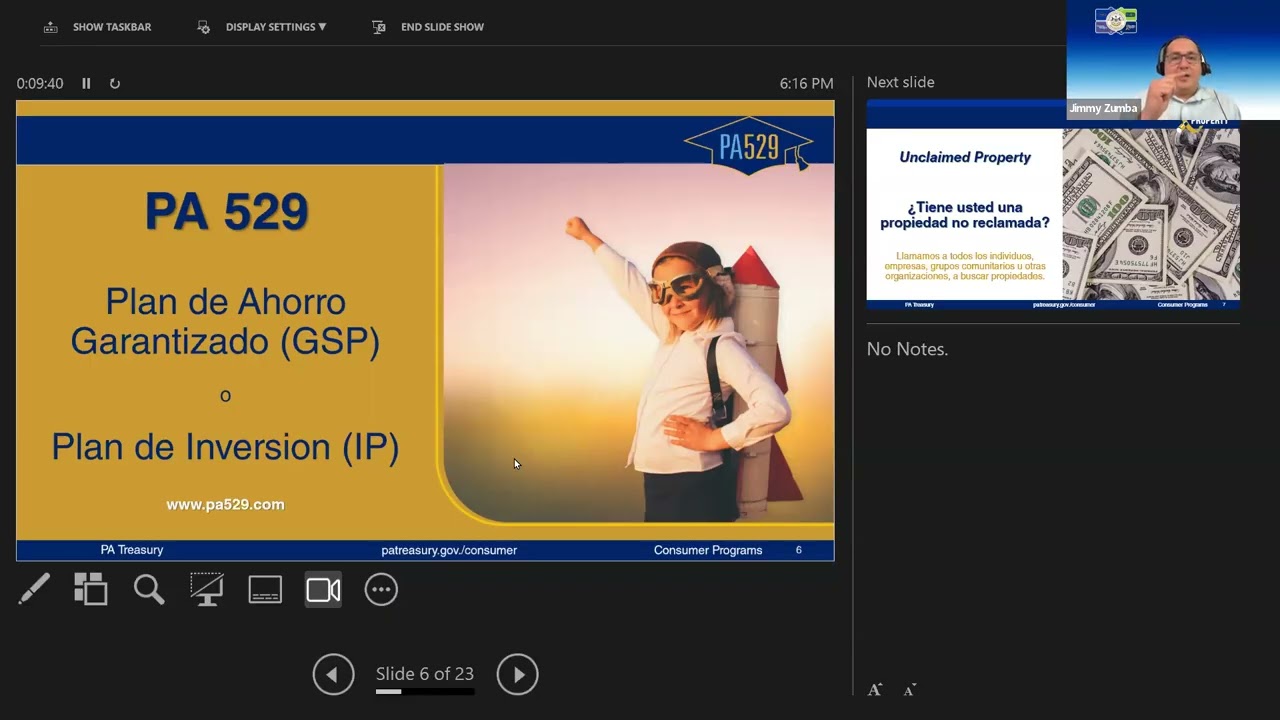Pause the presentation timer

coord(86,84)
